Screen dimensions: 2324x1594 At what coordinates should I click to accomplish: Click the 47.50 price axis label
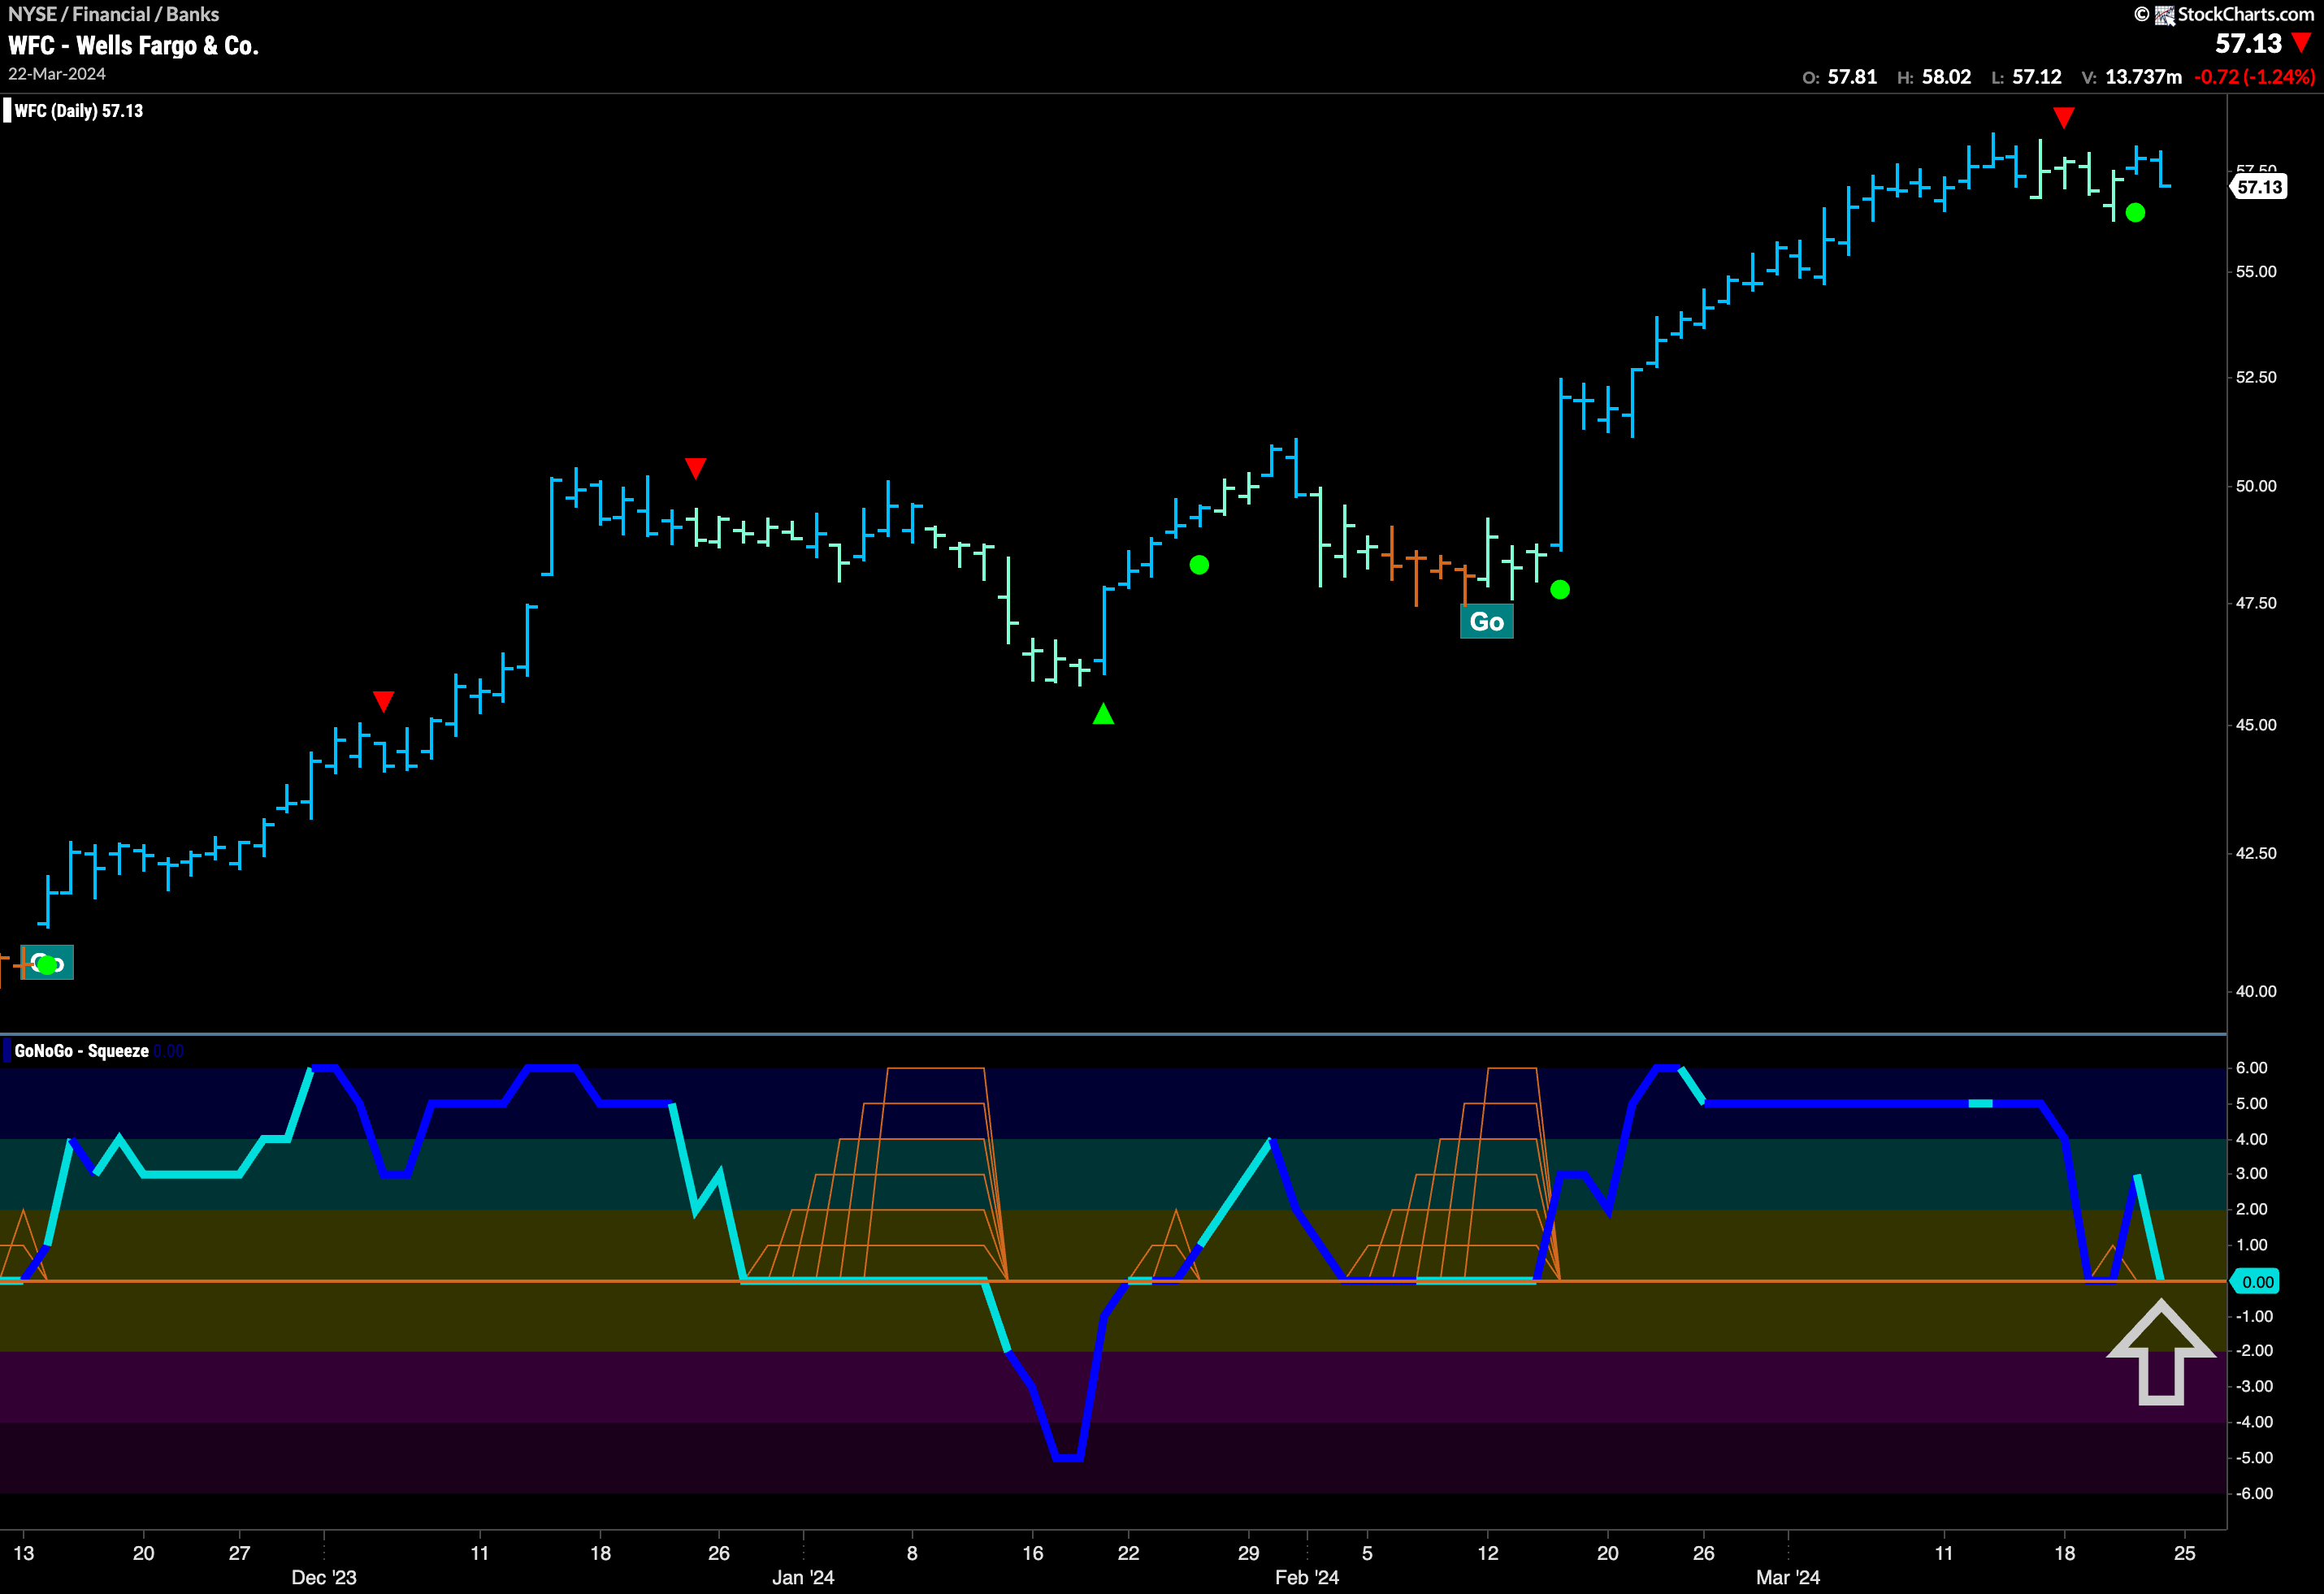click(x=2256, y=603)
